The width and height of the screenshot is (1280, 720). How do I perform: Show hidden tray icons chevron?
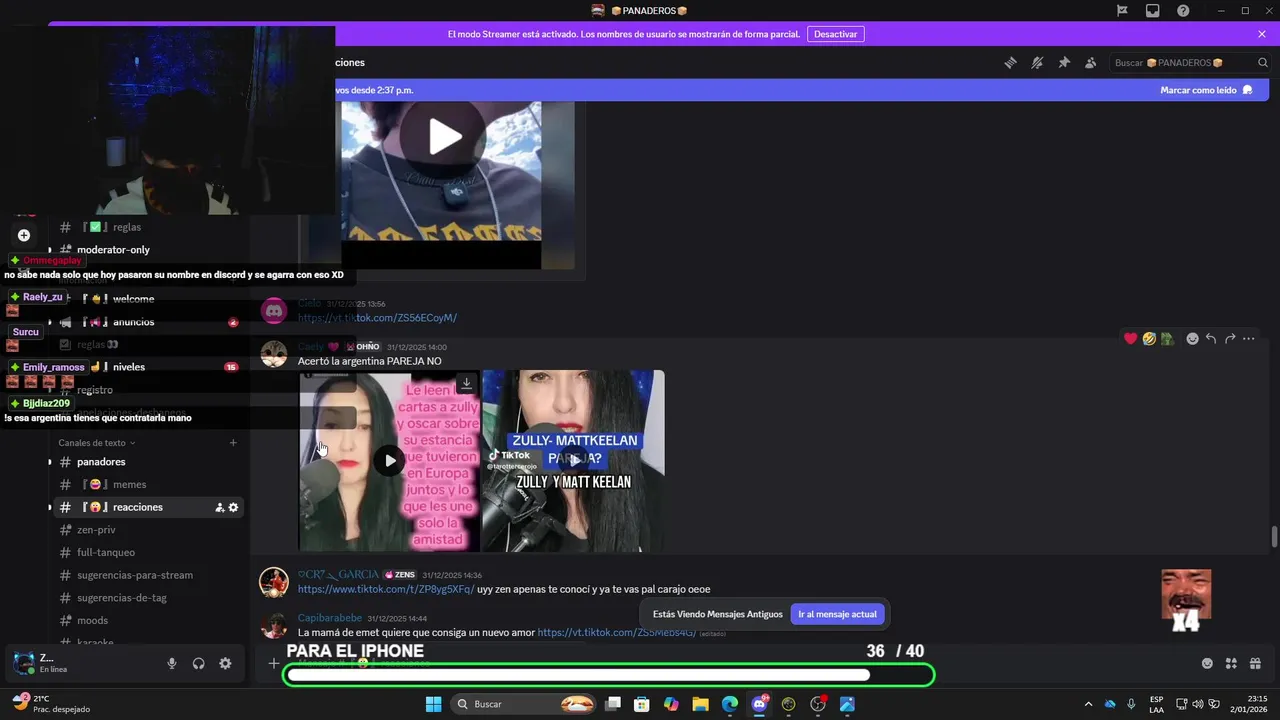point(1089,704)
